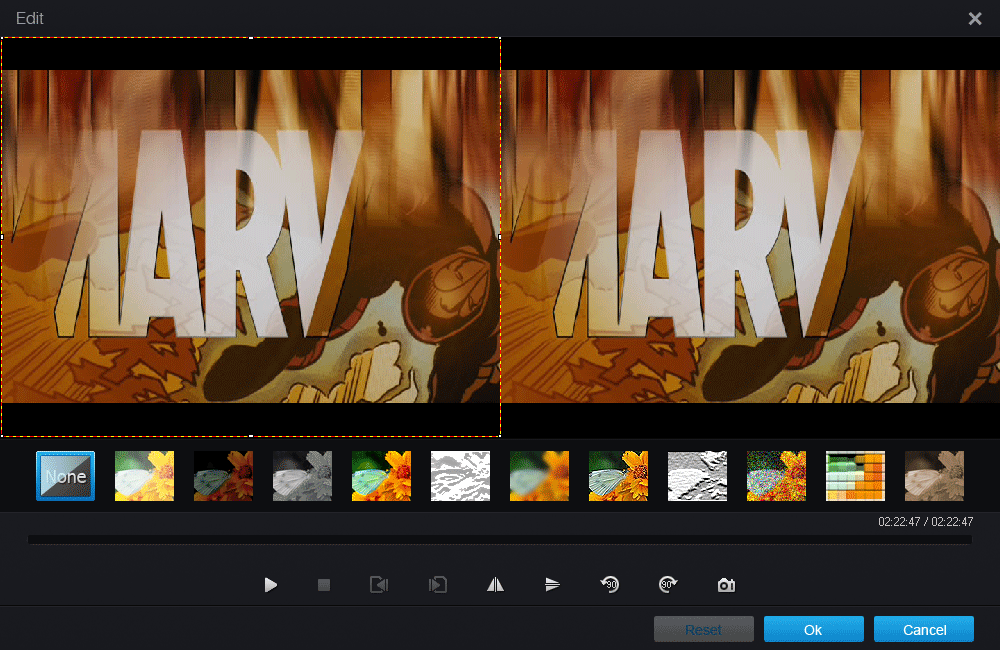Screen dimensions: 1000x650
Task: Click the playback progress bar
Action: [x=499, y=540]
